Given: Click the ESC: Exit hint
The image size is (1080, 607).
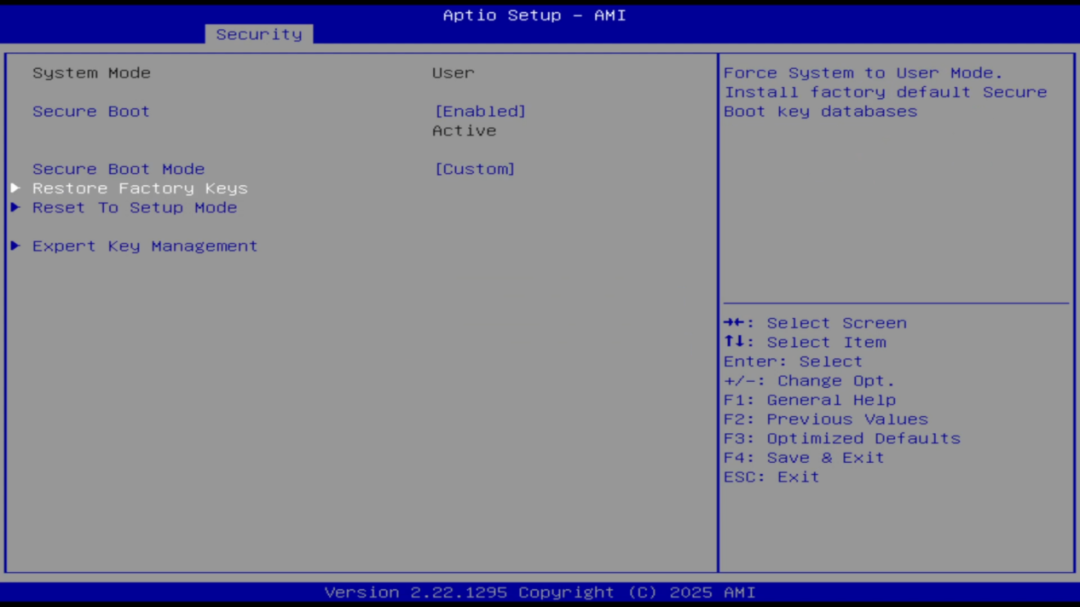Looking at the screenshot, I should point(771,477).
